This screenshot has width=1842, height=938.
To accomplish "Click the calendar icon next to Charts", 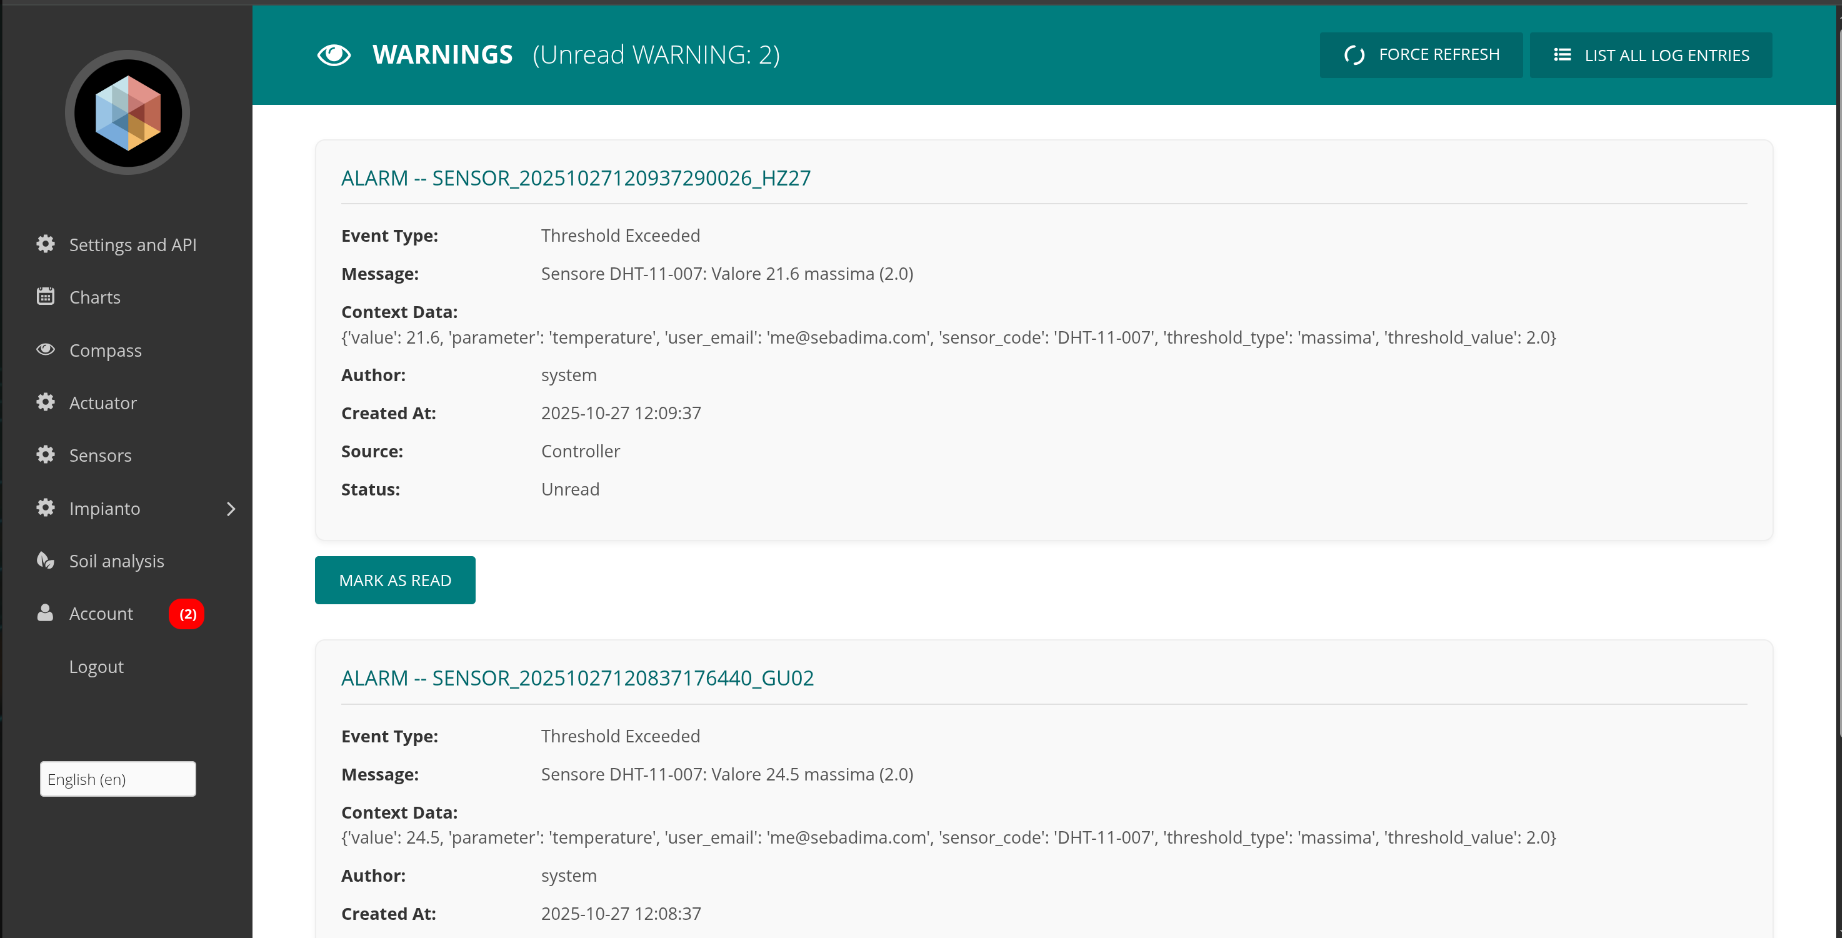I will (46, 297).
